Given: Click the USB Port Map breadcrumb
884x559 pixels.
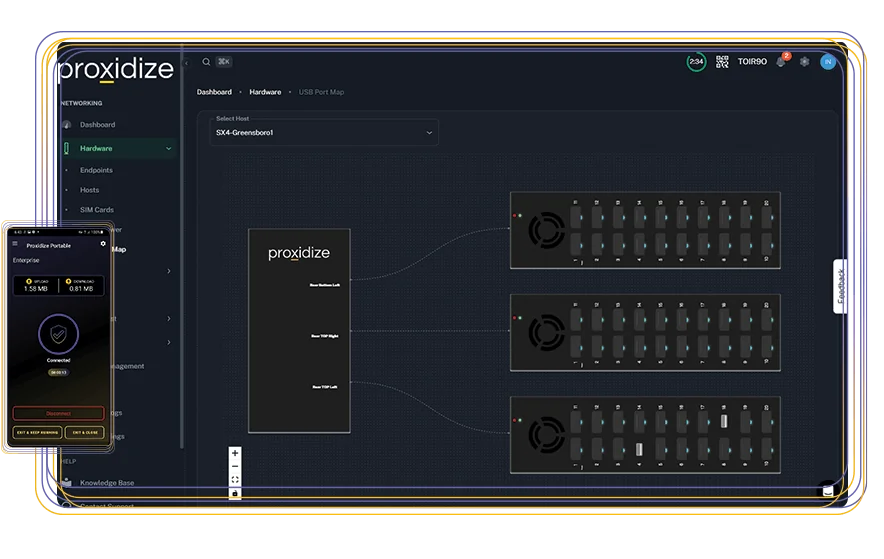Looking at the screenshot, I should tap(321, 92).
